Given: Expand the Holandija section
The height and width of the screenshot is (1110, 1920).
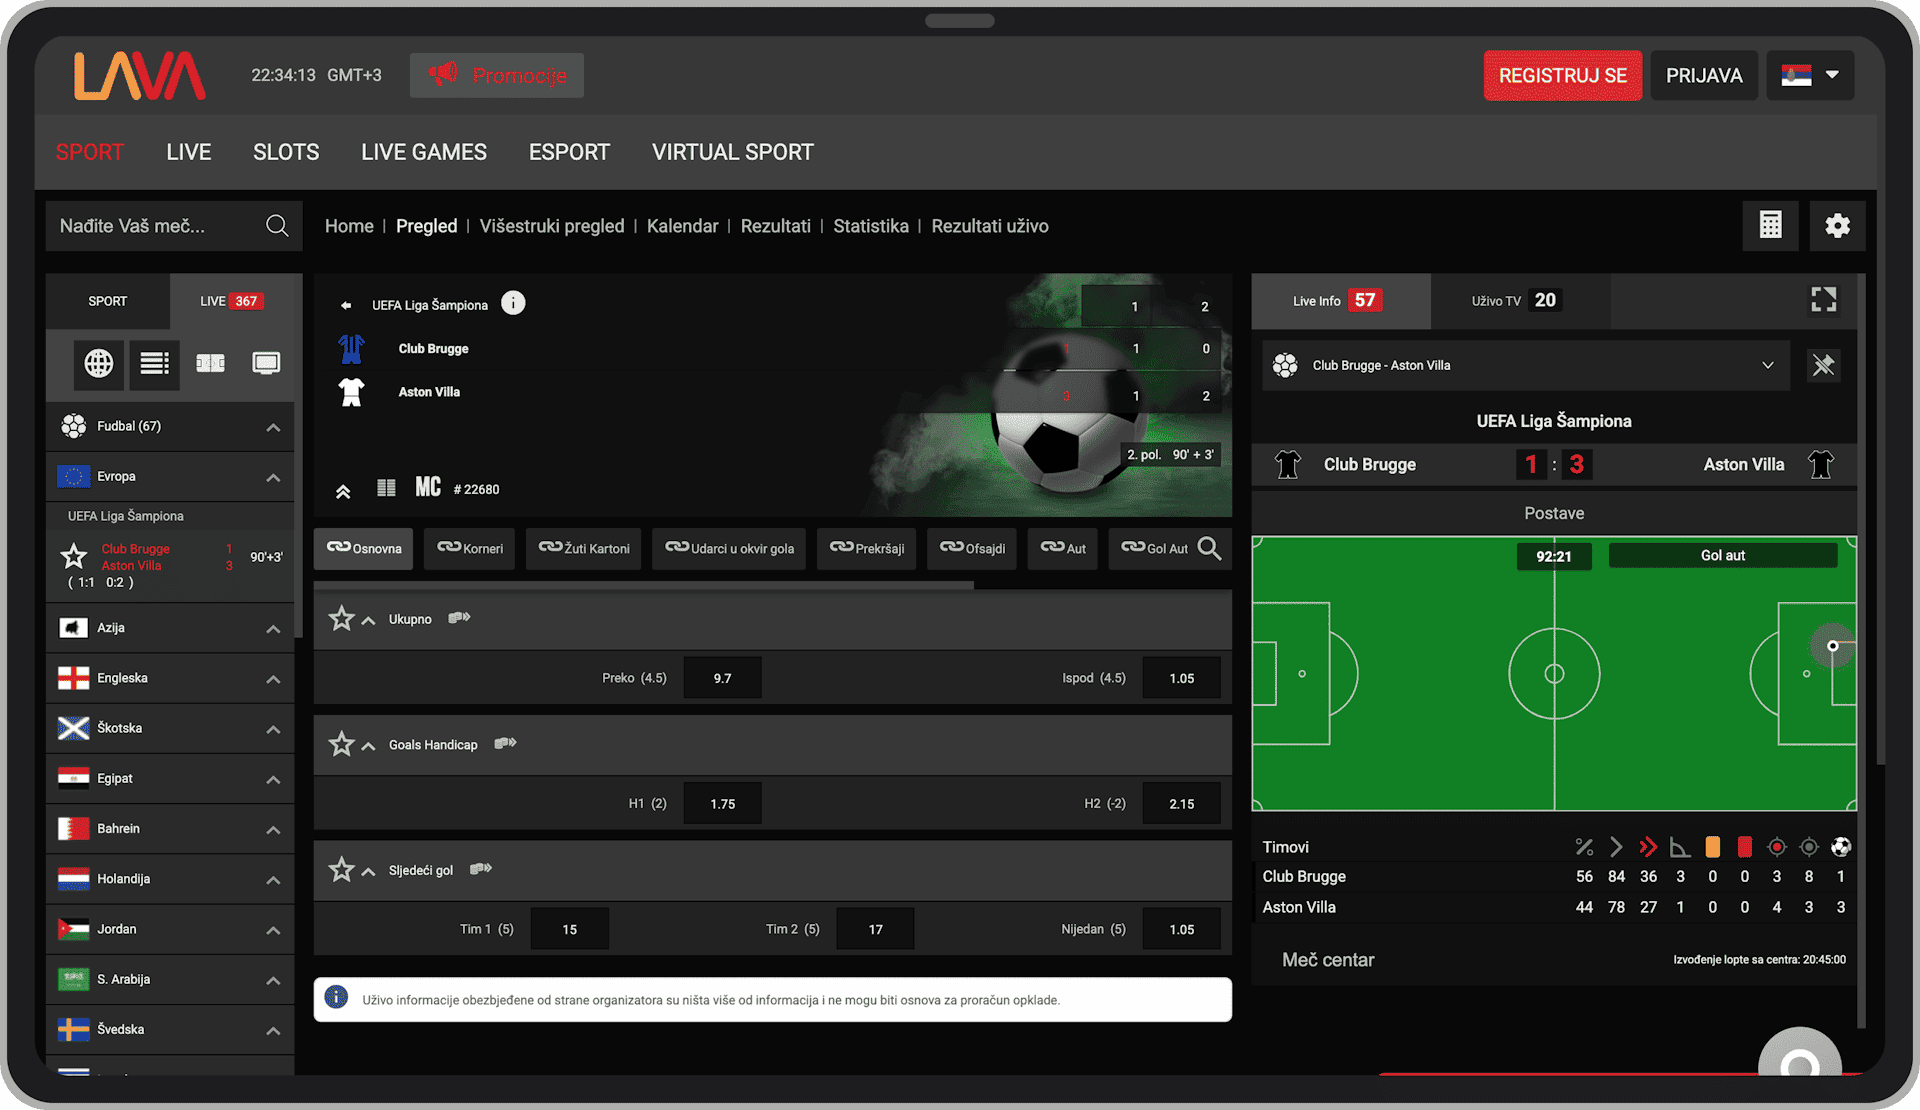Looking at the screenshot, I should pos(272,880).
